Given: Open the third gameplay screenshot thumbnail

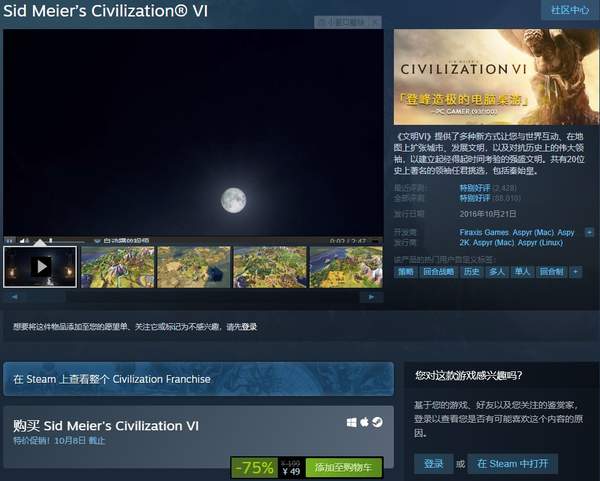Looking at the screenshot, I should (270, 267).
